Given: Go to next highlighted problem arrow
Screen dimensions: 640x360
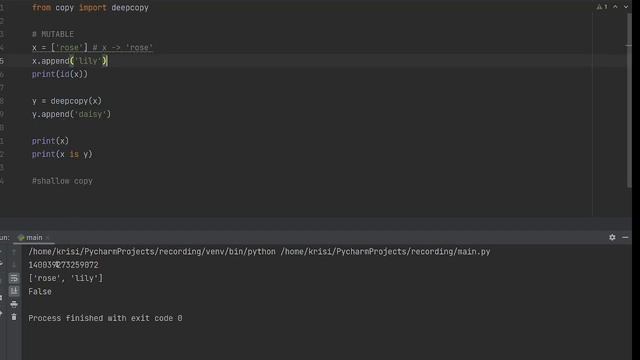Looking at the screenshot, I should tap(626, 7).
